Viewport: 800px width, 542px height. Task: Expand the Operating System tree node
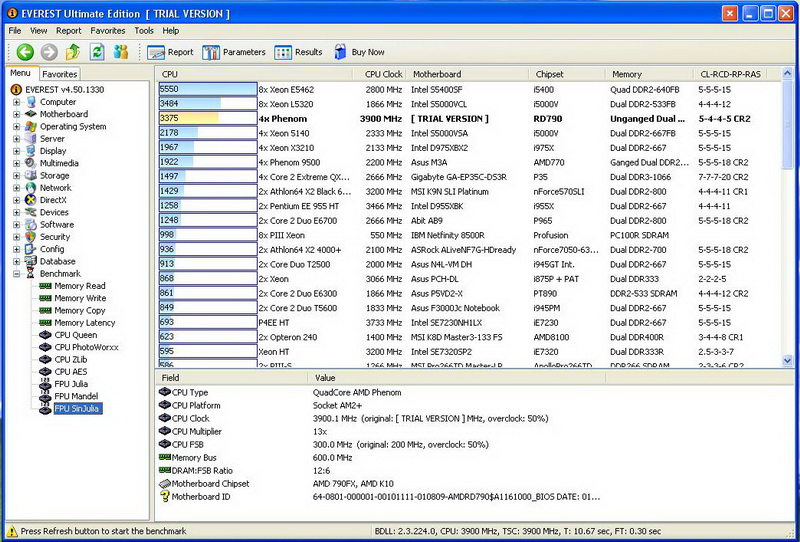pos(16,127)
